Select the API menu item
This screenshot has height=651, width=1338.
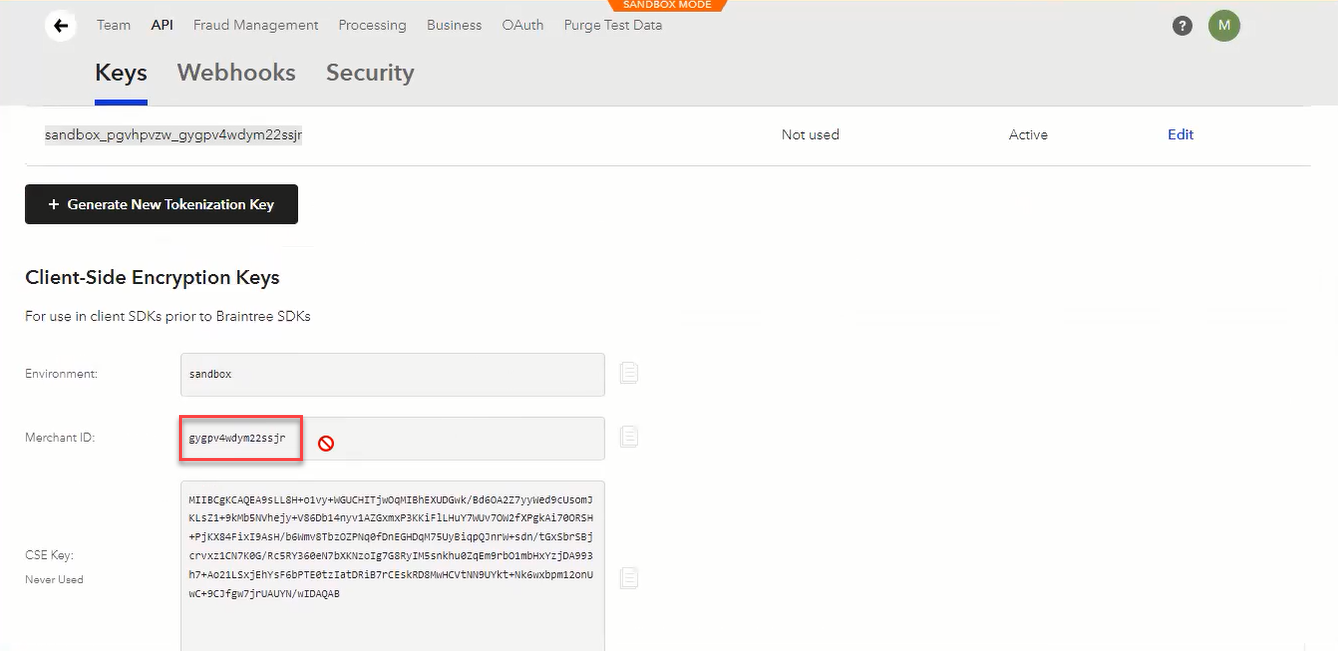click(x=162, y=25)
